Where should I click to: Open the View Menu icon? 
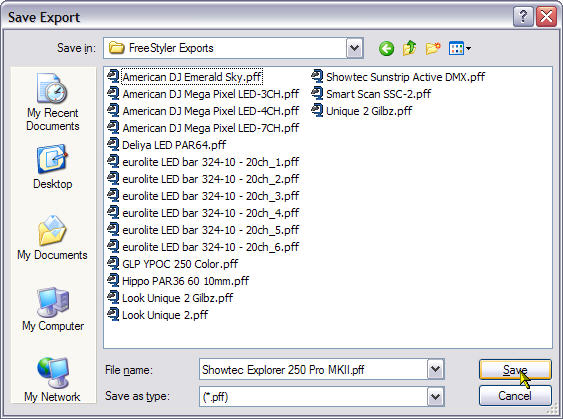coord(460,48)
